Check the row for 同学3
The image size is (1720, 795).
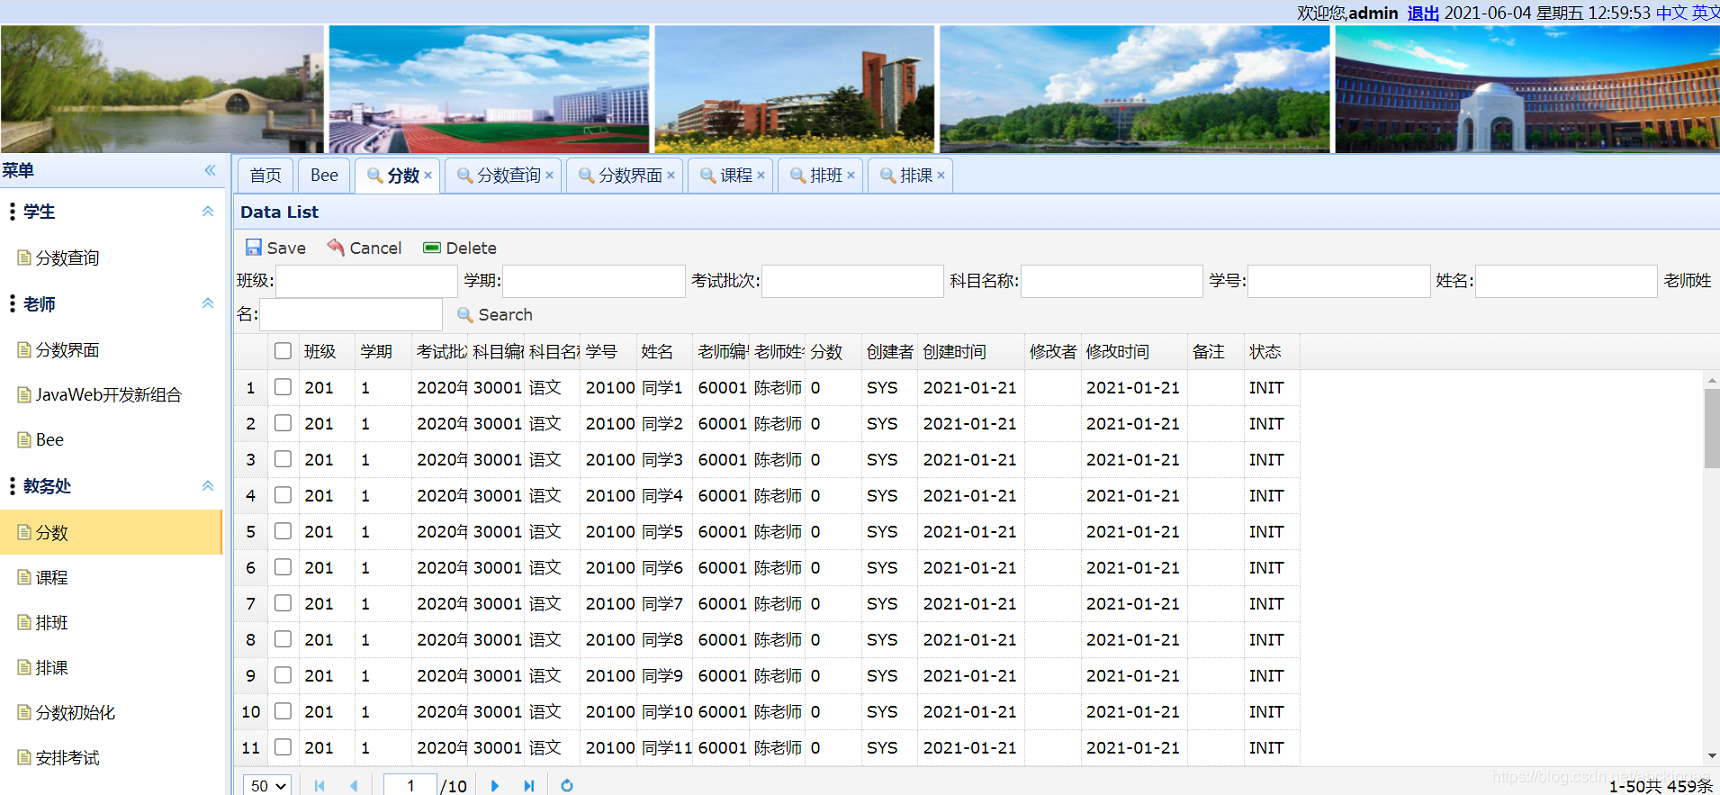283,459
